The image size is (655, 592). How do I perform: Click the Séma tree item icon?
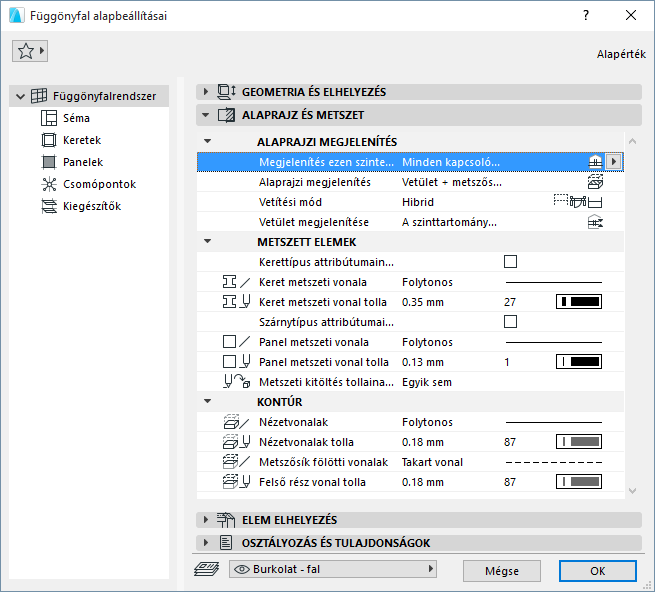pyautogui.click(x=49, y=118)
